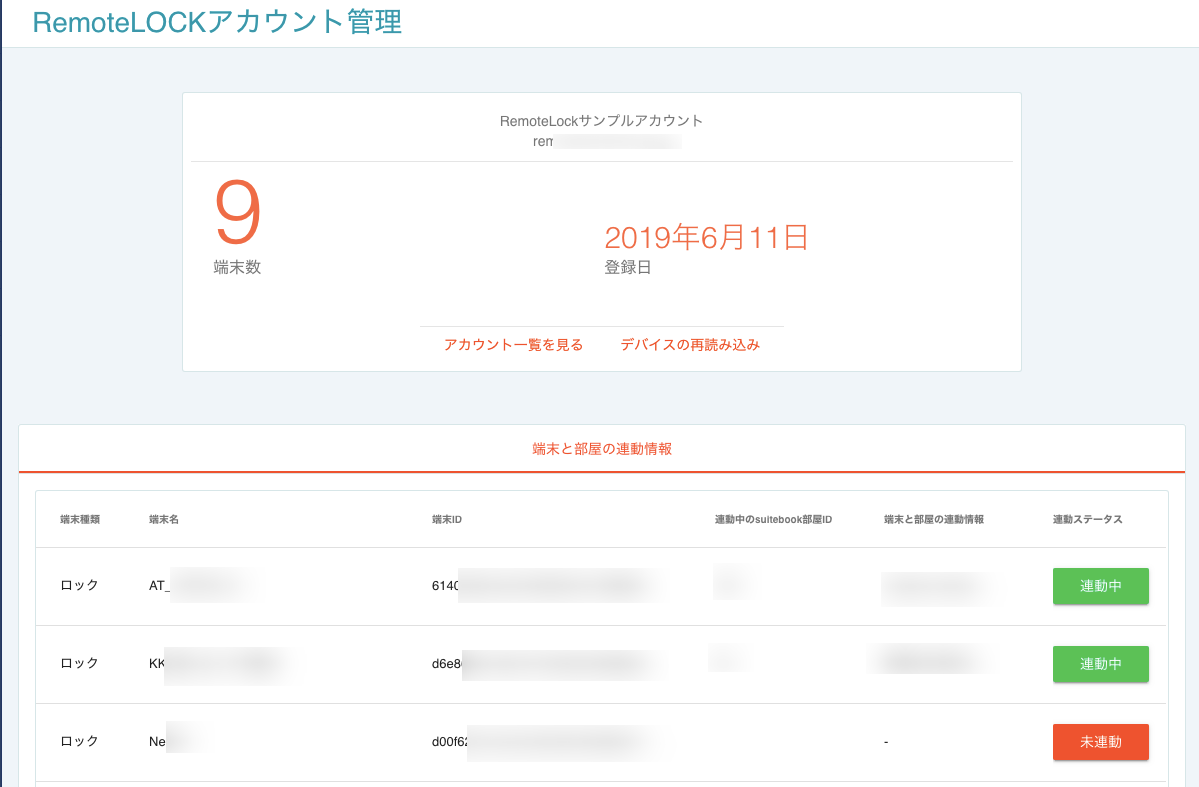Click the 端末ID column header
The height and width of the screenshot is (787, 1199).
click(x=447, y=519)
